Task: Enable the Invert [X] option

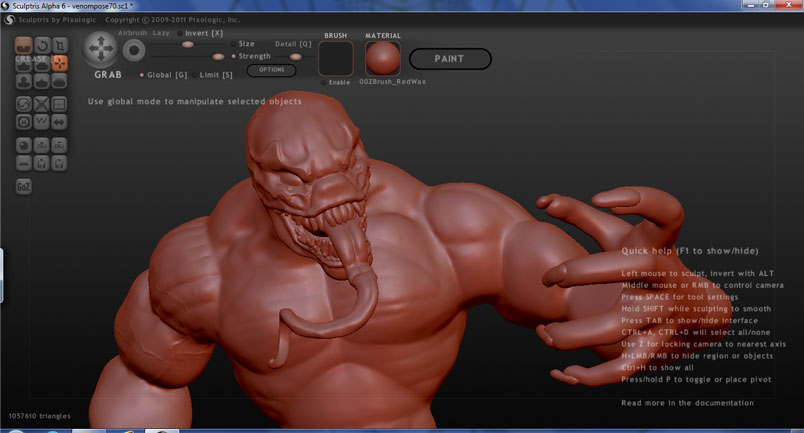Action: point(200,33)
